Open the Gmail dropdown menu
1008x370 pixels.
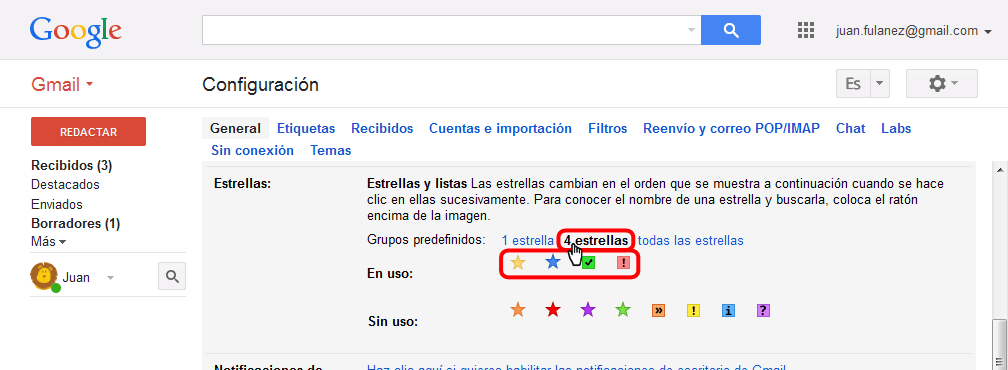(x=62, y=84)
